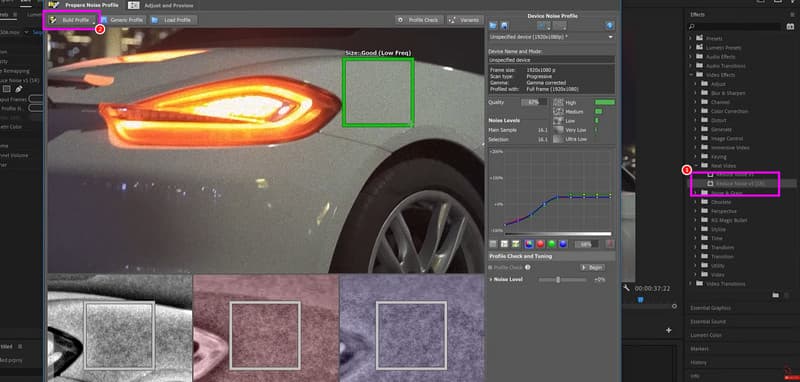Click the open profile folder icon
800x382 pixels.
[x=493, y=26]
